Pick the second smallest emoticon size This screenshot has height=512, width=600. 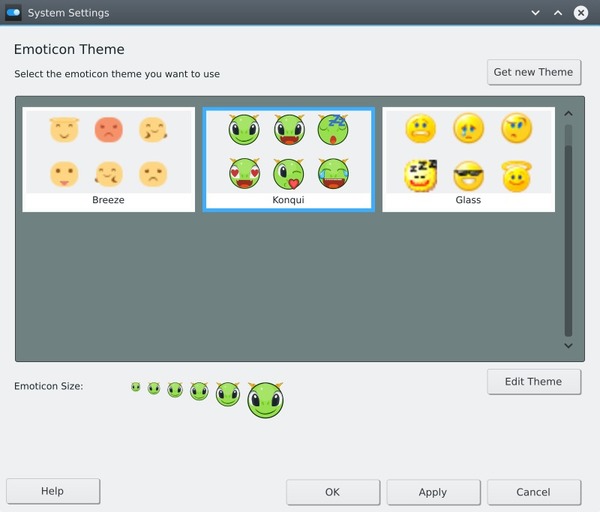[x=154, y=388]
